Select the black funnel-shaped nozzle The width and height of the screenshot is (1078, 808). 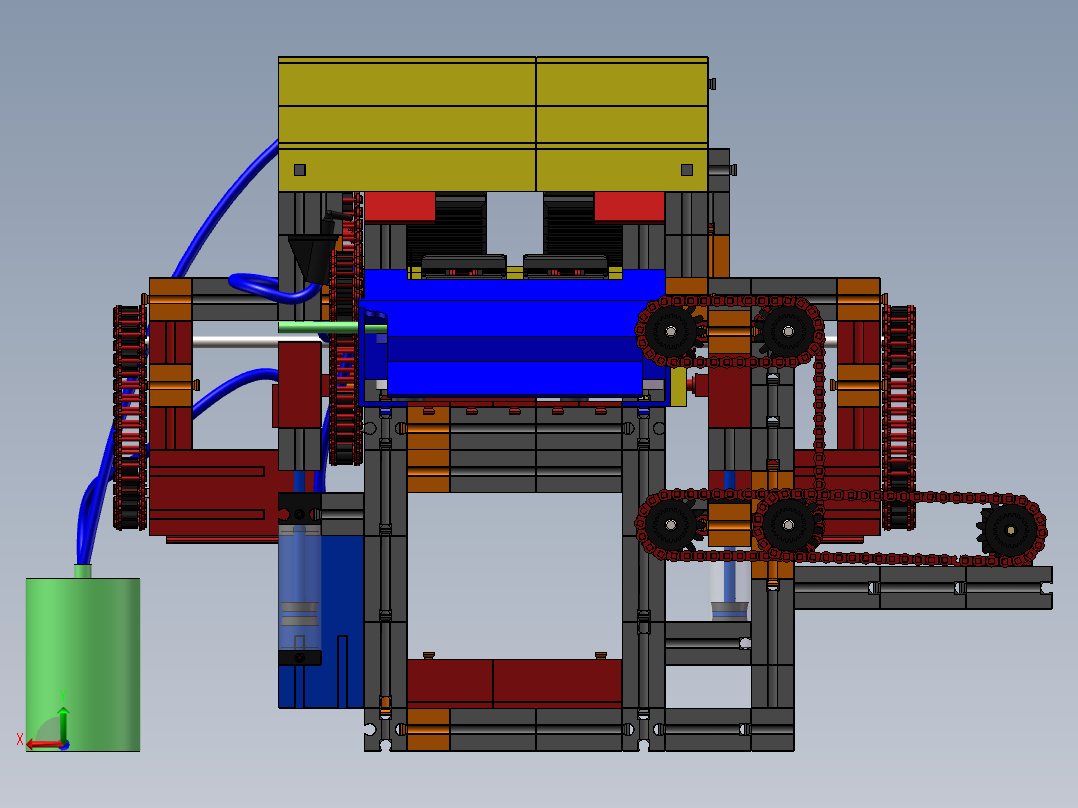click(x=314, y=258)
